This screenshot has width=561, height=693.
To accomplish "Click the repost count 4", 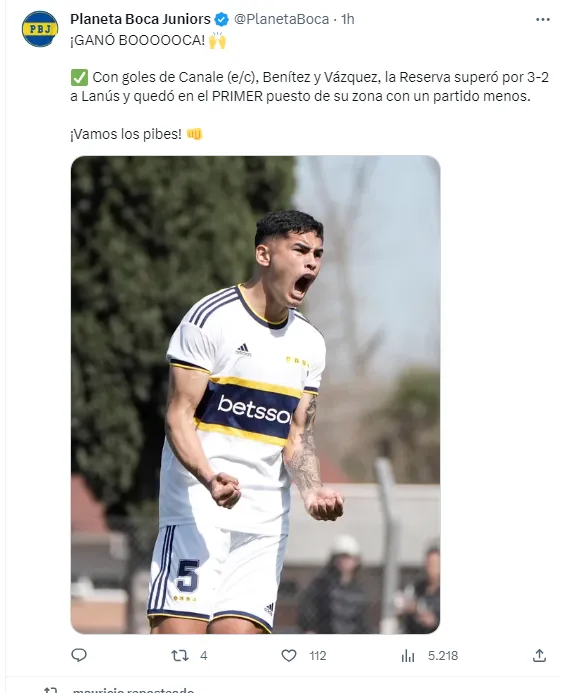I will (203, 655).
